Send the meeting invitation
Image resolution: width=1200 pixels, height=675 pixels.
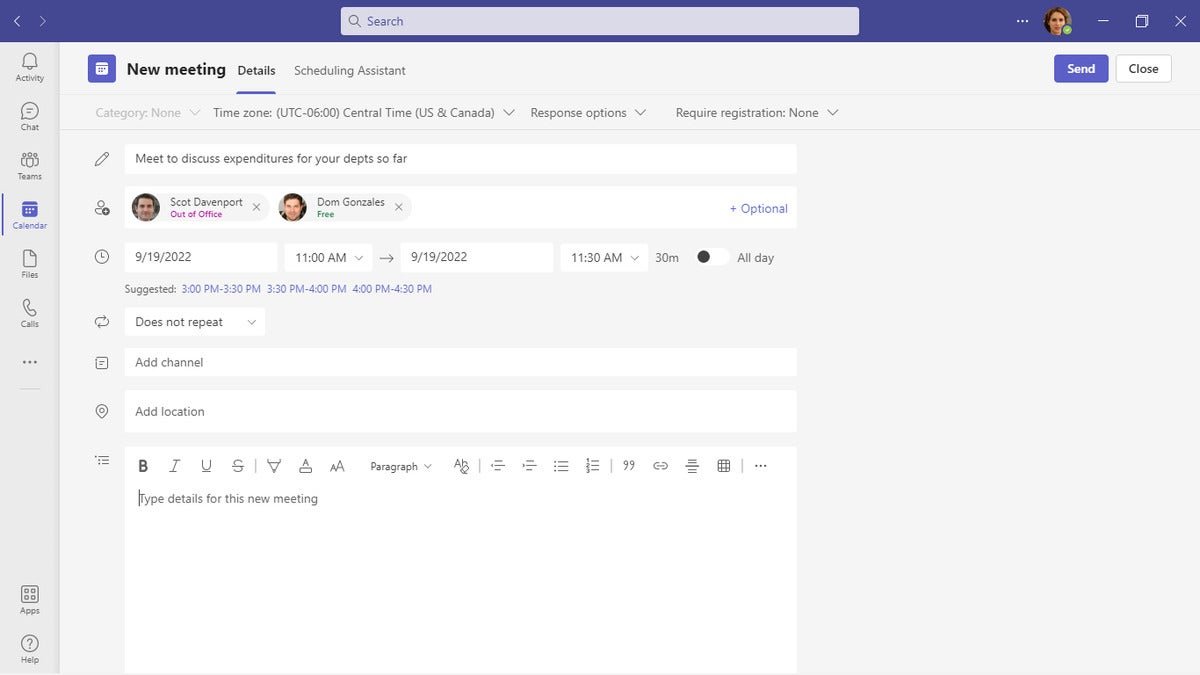[1081, 69]
